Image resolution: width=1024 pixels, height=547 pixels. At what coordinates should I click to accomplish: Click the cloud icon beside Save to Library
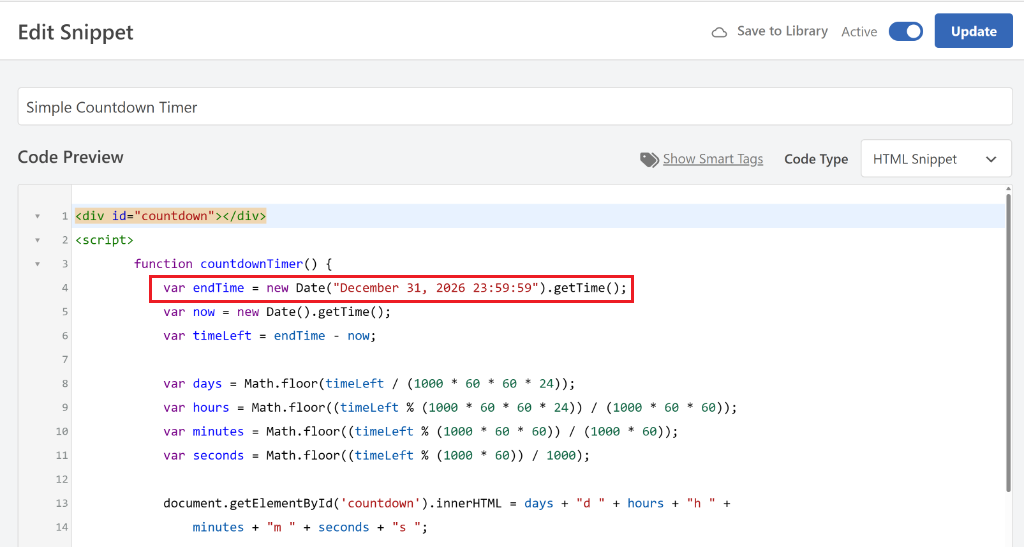(x=719, y=32)
